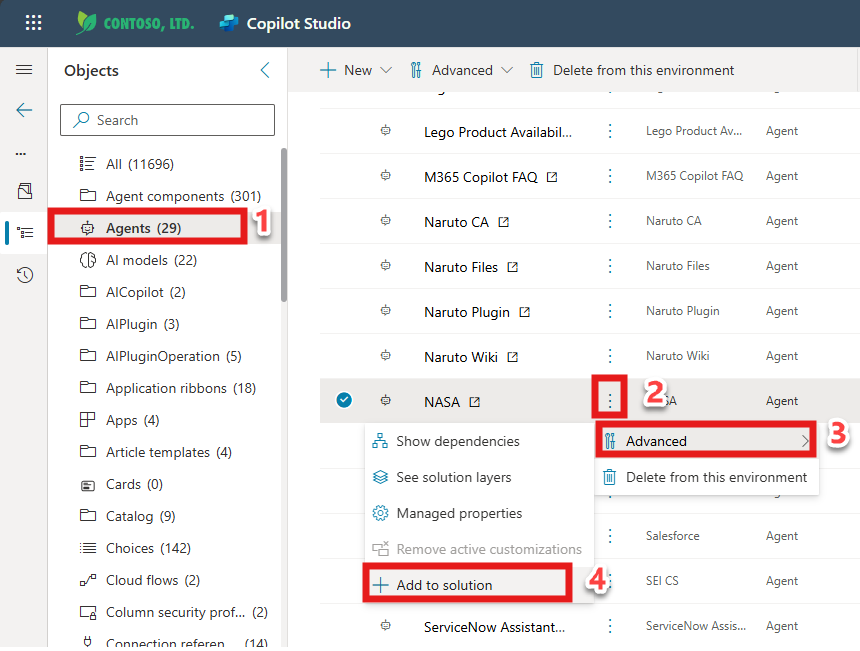Open Naruto Files external link icon
The image size is (860, 651).
(512, 267)
